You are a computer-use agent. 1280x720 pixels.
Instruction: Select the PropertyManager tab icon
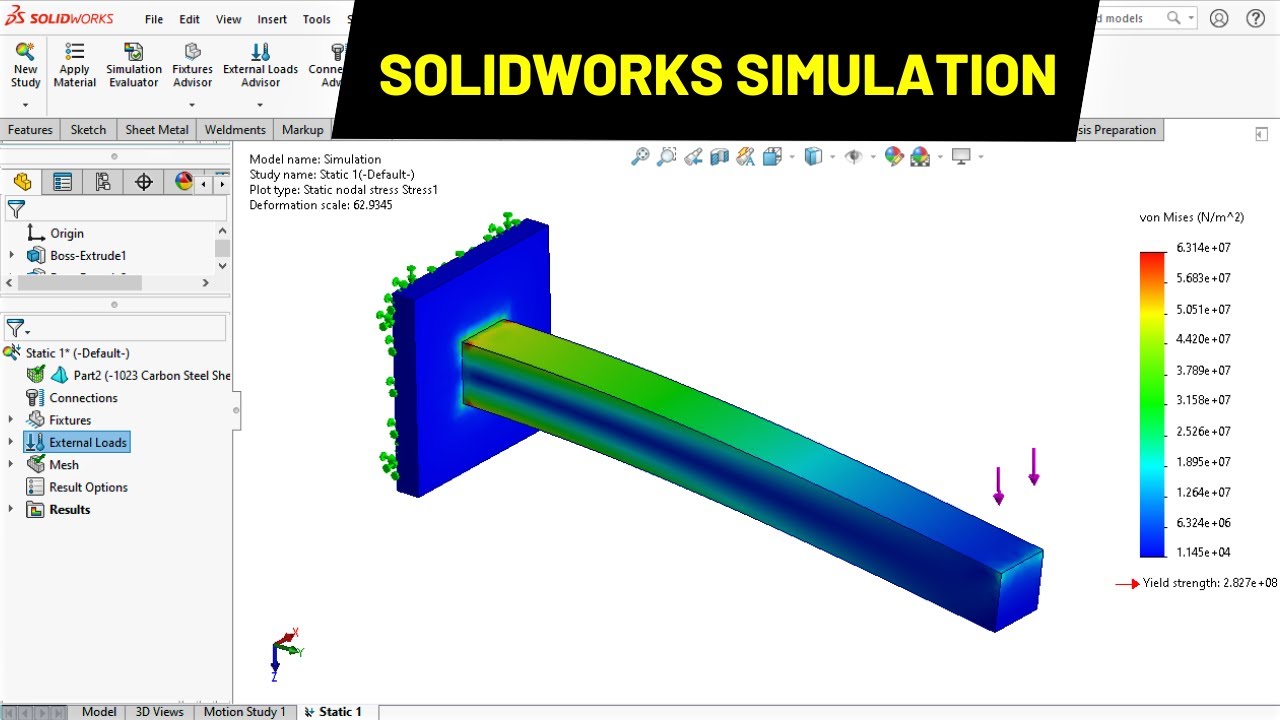[x=62, y=182]
